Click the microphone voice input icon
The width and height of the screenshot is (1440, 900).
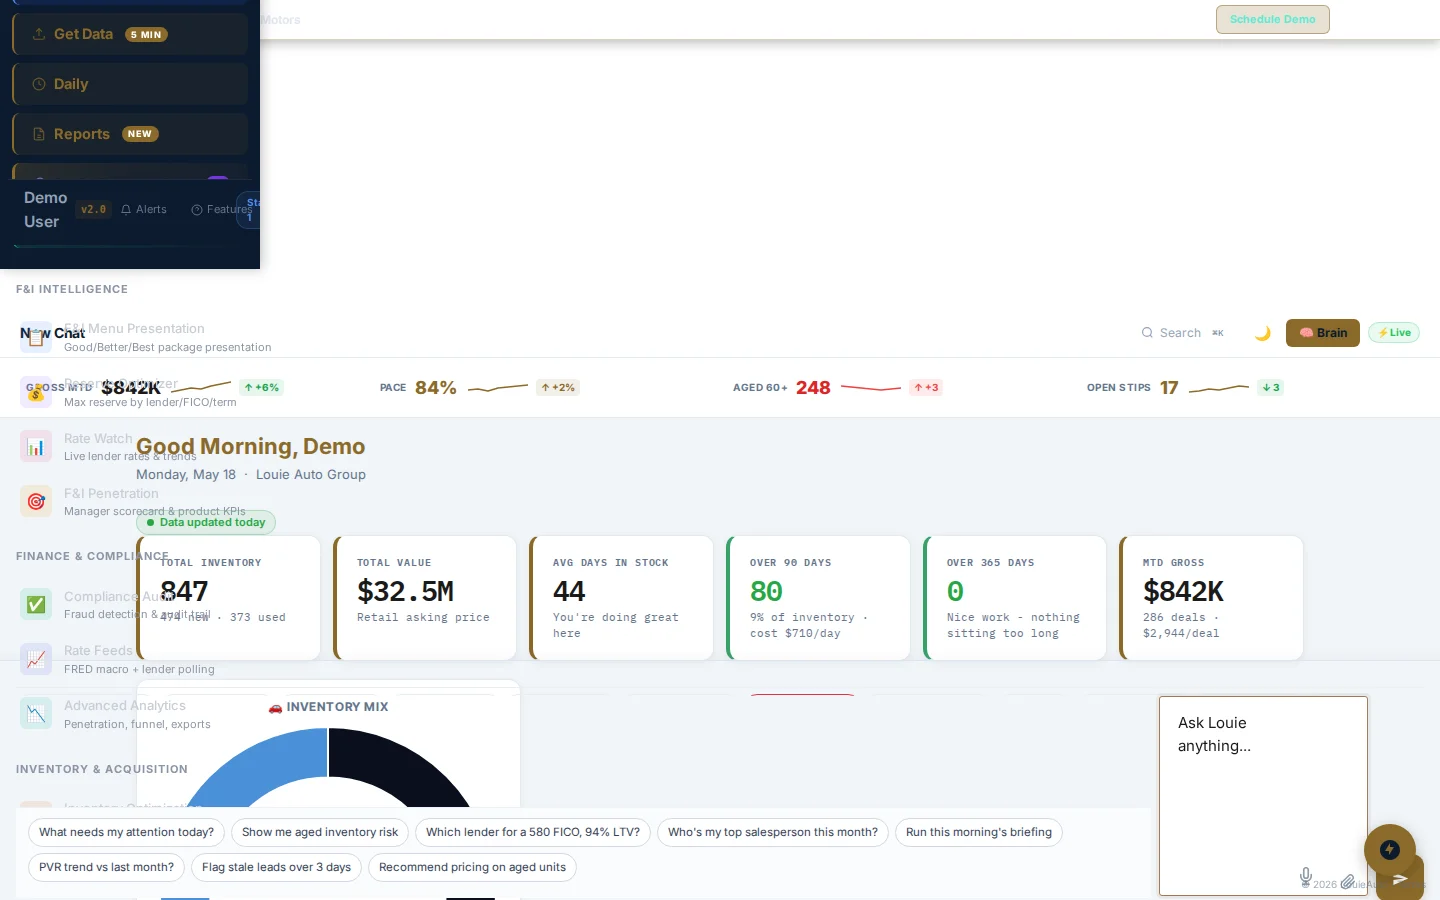point(1306,876)
